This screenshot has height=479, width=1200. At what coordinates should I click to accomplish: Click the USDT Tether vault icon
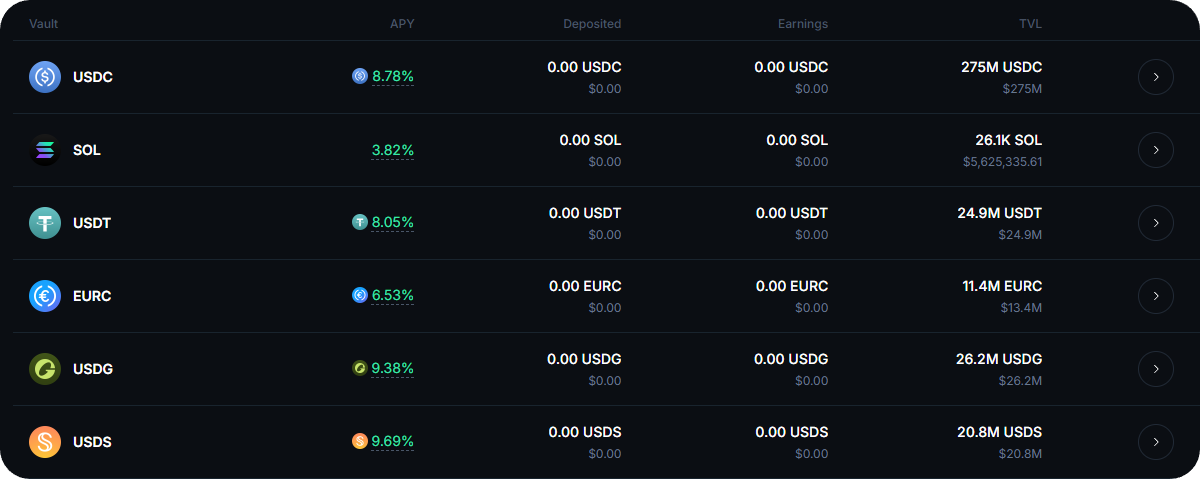coord(45,223)
